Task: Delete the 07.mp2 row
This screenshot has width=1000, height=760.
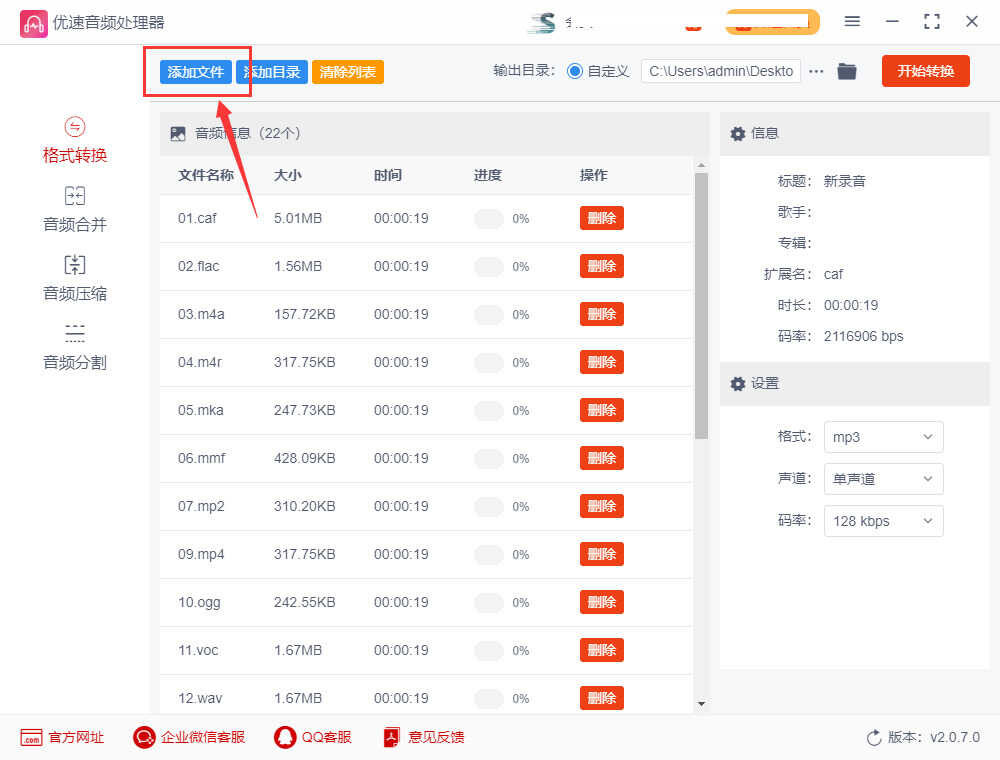Action: pyautogui.click(x=601, y=506)
